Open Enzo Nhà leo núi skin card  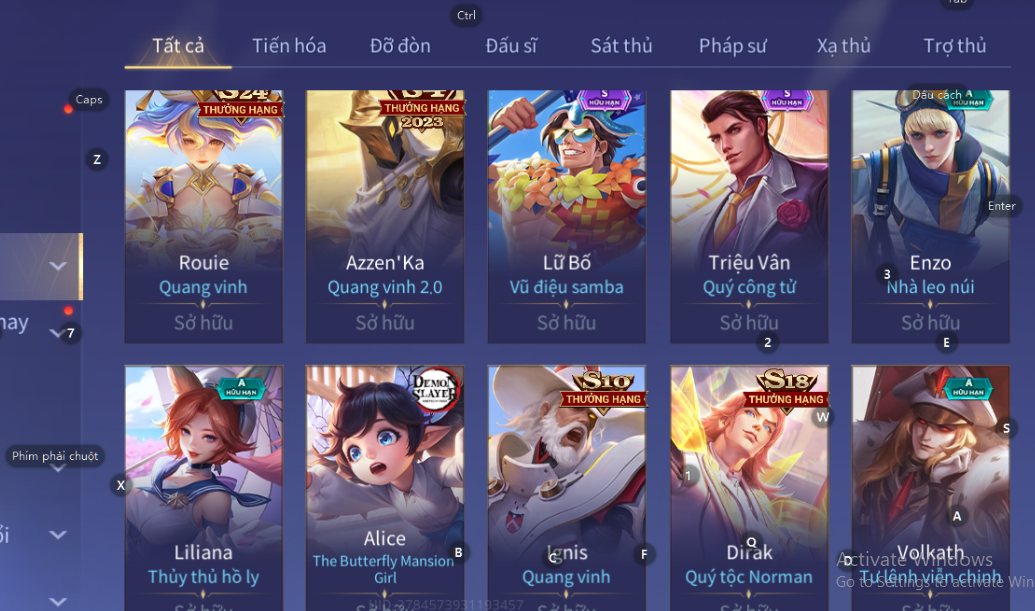point(930,216)
